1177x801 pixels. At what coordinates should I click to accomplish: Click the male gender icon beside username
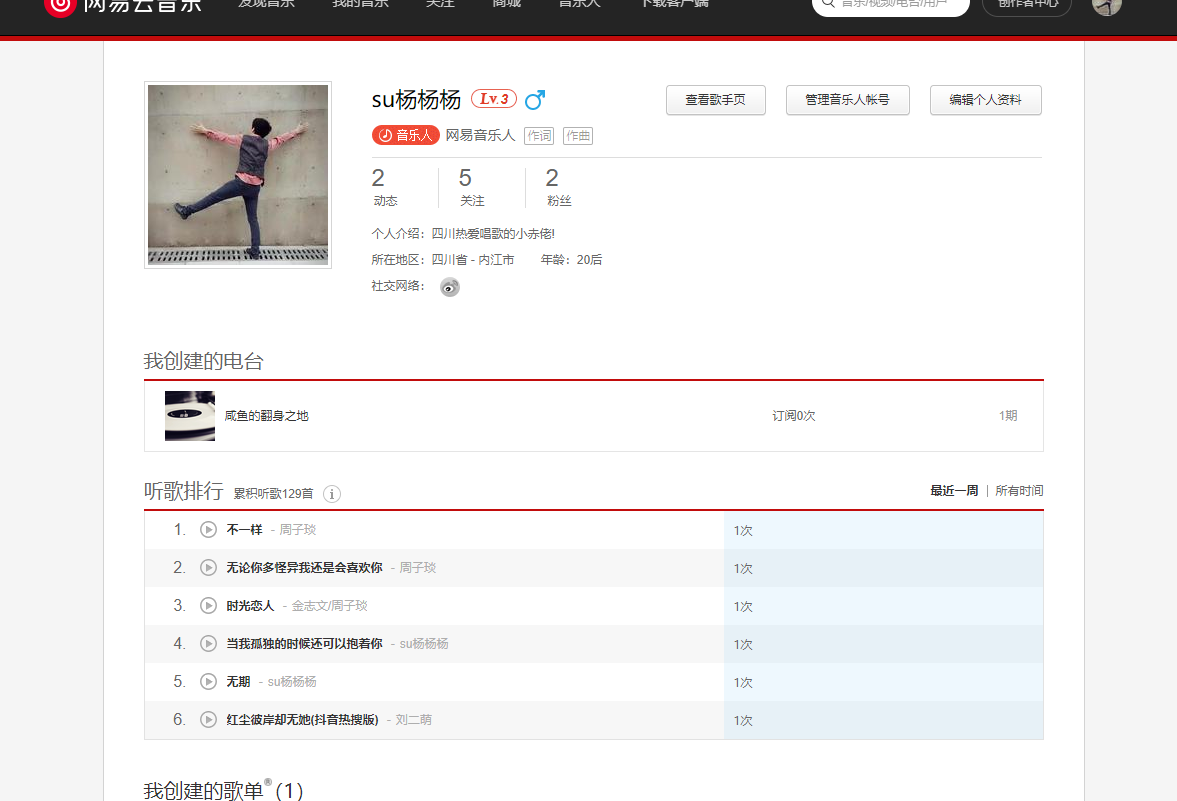pyautogui.click(x=536, y=99)
